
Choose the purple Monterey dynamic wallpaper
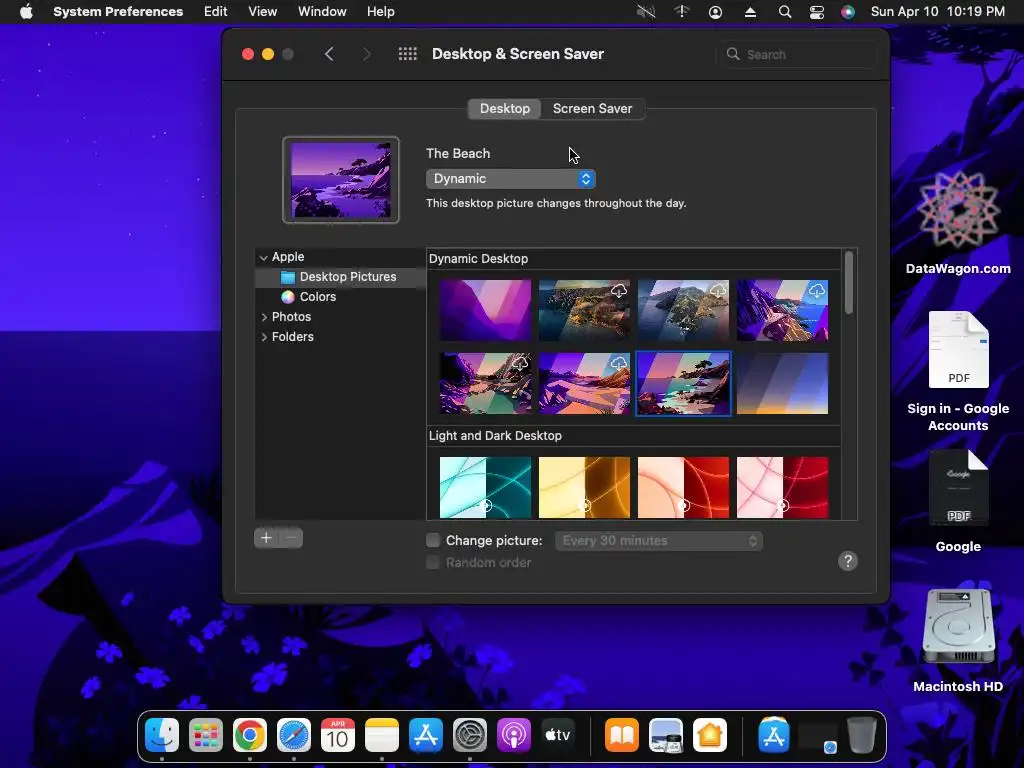(x=485, y=310)
